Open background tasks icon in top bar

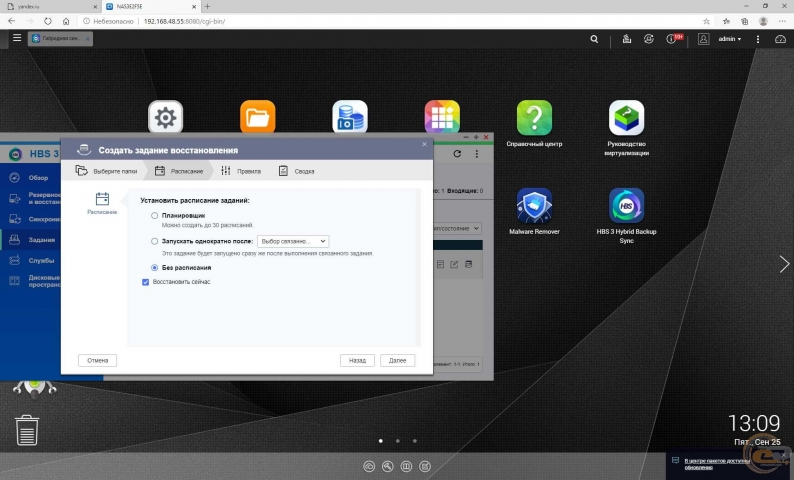[x=627, y=39]
